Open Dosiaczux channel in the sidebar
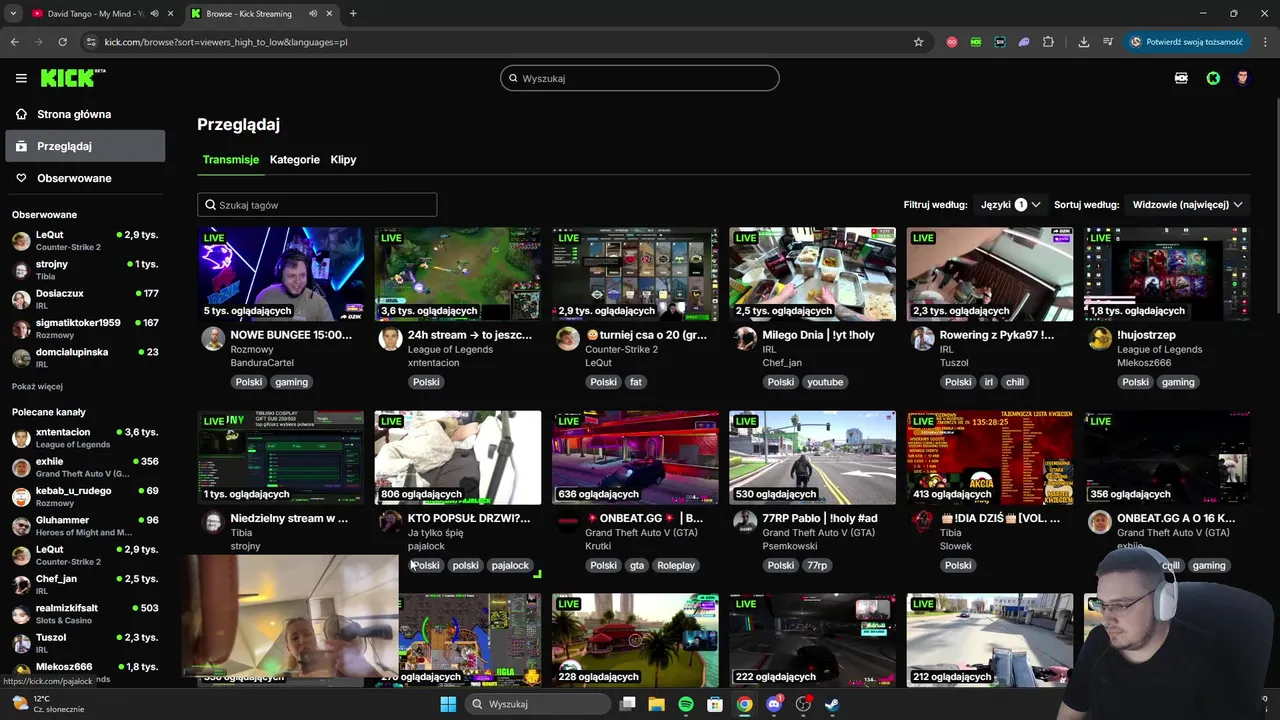1280x720 pixels. point(85,299)
